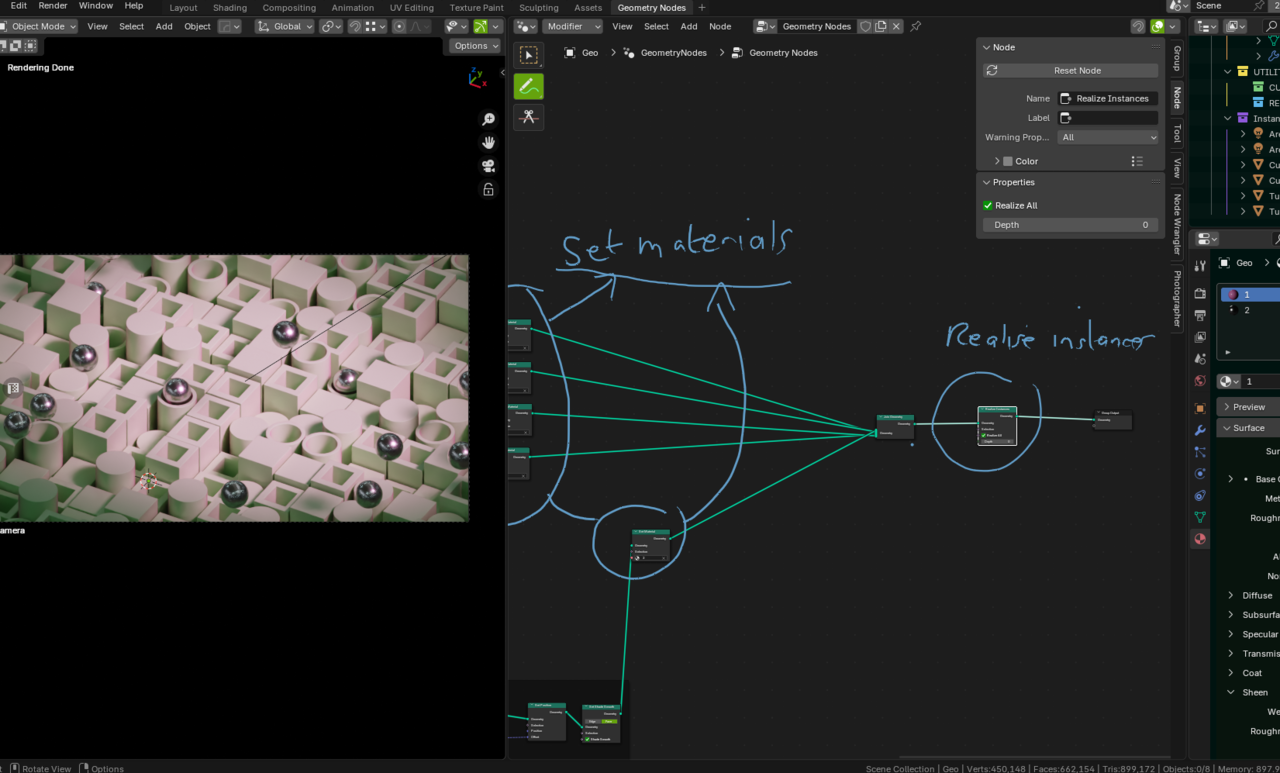1280x773 pixels.
Task: Switch to the Shading workspace tab
Action: (x=229, y=8)
